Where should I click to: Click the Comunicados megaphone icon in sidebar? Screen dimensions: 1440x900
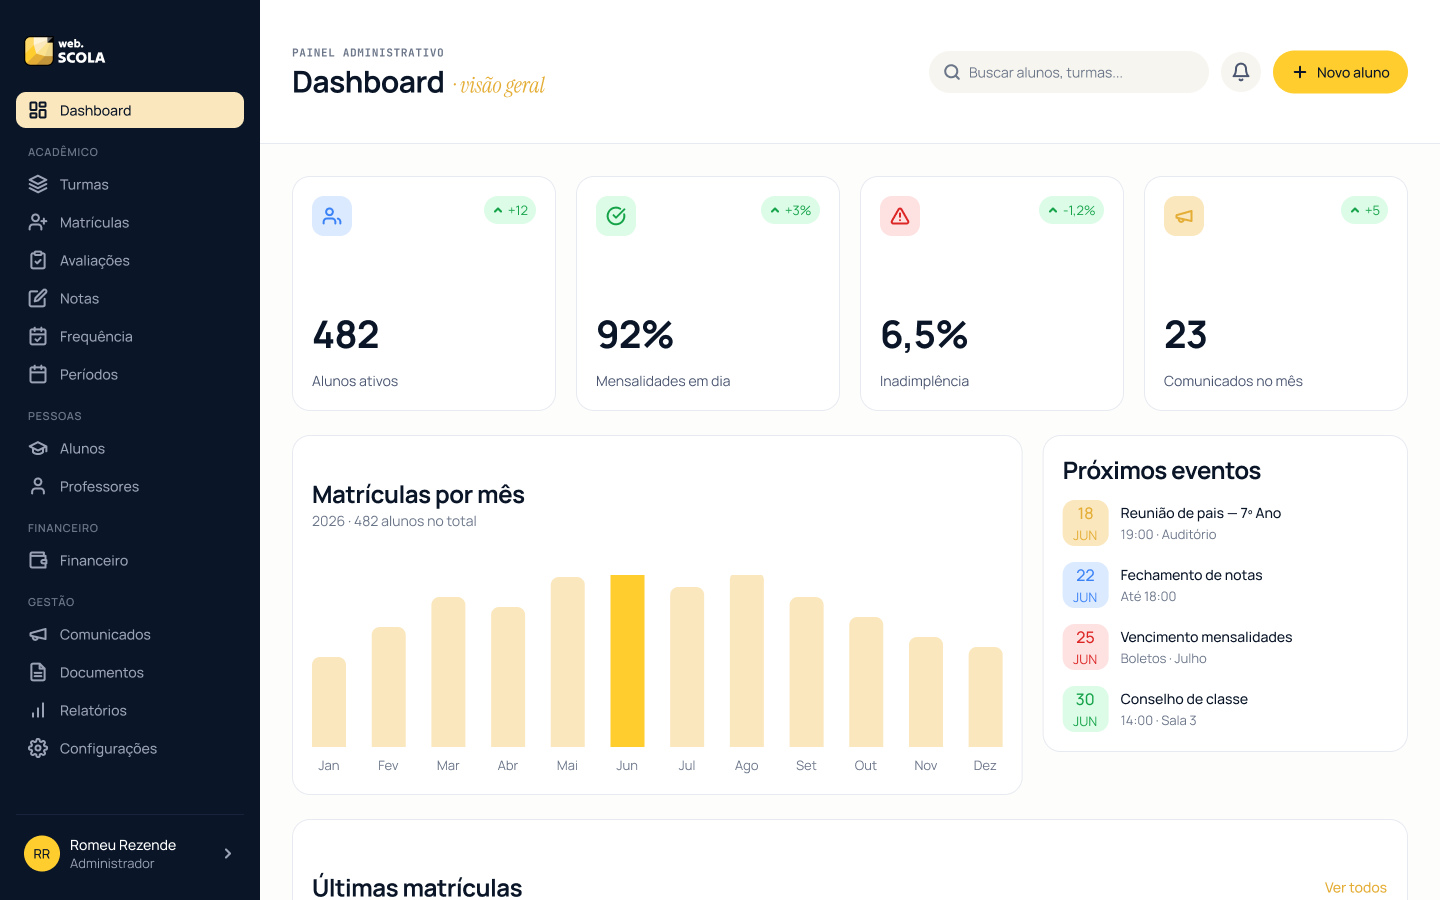point(38,634)
